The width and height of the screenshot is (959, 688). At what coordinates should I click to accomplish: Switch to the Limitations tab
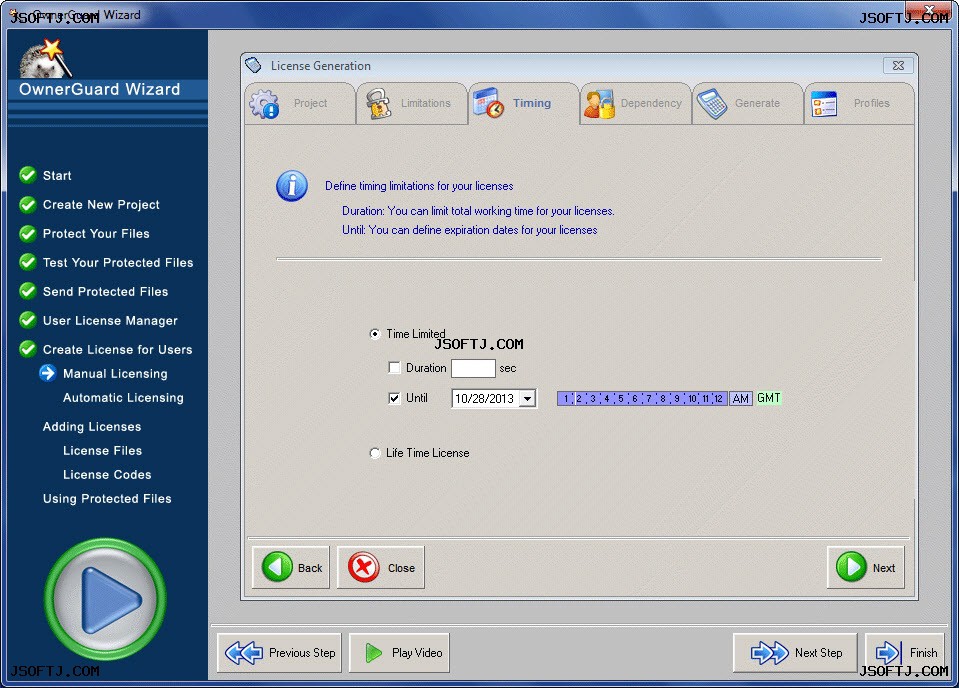[412, 103]
